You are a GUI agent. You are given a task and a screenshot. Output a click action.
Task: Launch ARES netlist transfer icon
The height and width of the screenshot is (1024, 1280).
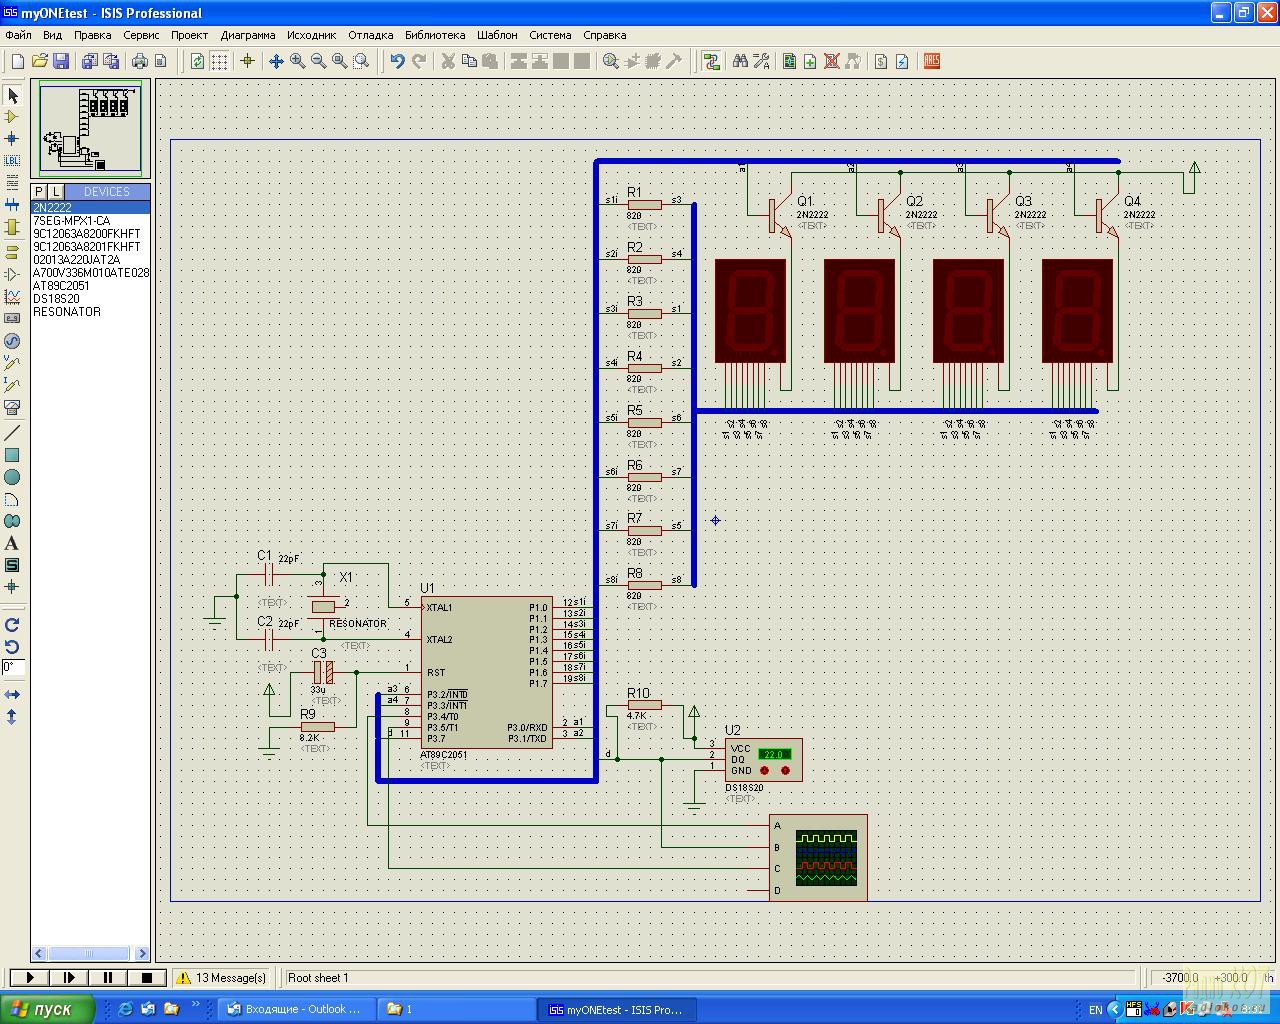(x=931, y=61)
